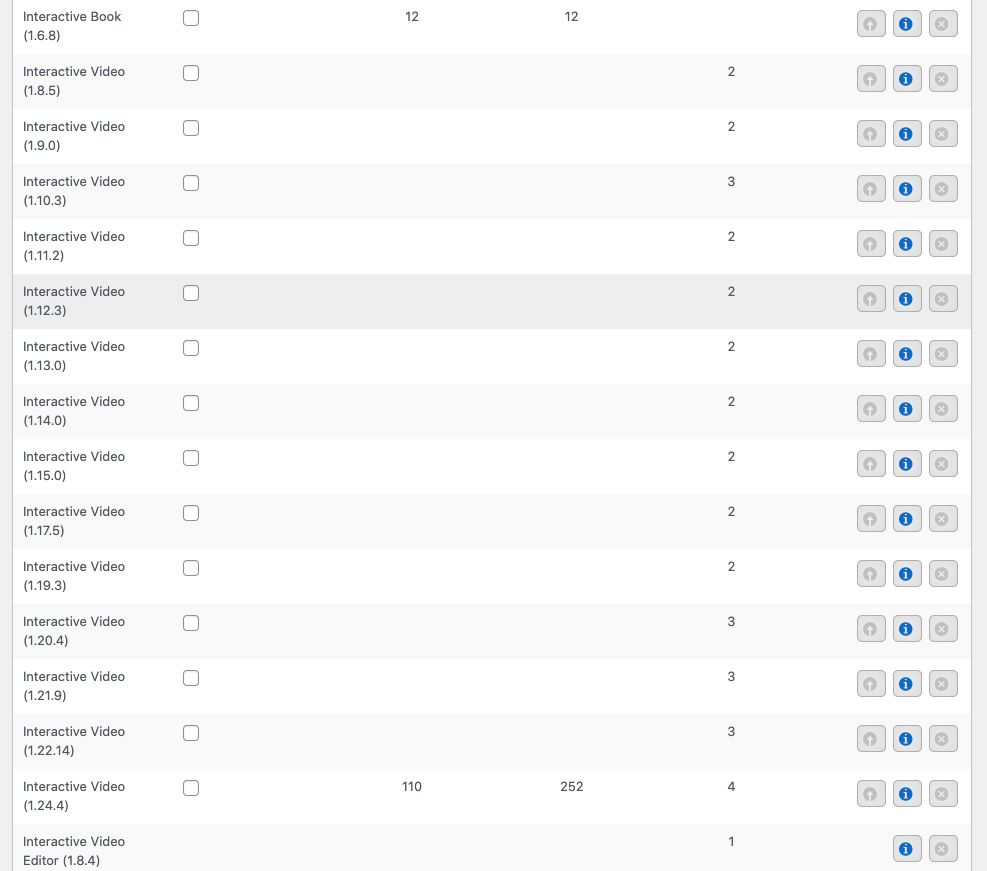The height and width of the screenshot is (871, 987).
Task: Delete Interactive Video Editor (1.8.4)
Action: [x=943, y=849]
